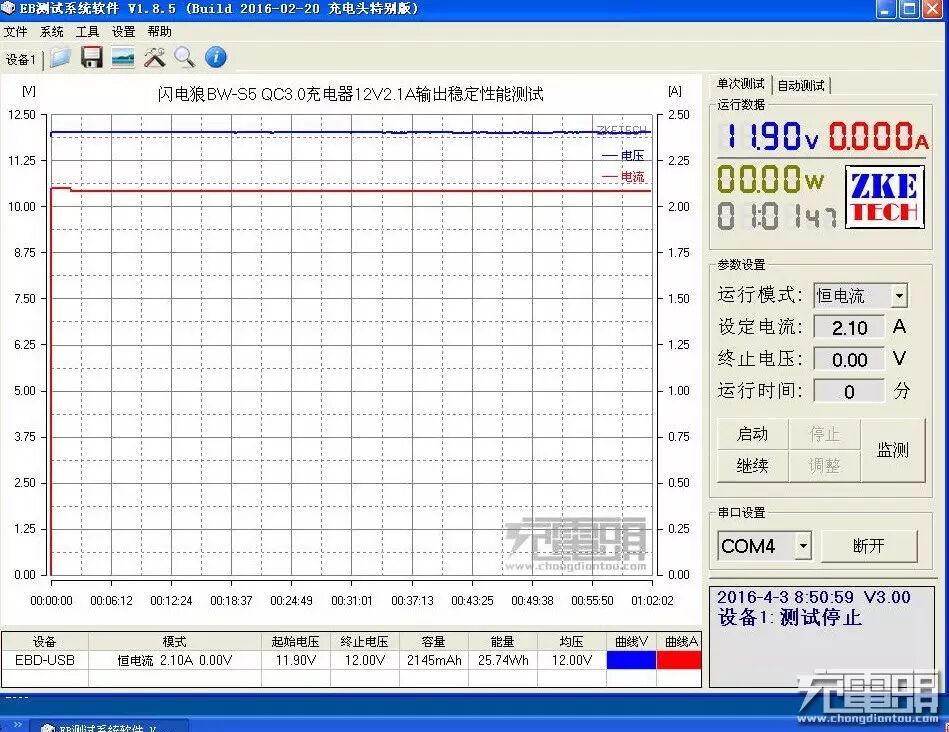Click the 0.000A current readout
The width and height of the screenshot is (949, 732).
pos(878,136)
